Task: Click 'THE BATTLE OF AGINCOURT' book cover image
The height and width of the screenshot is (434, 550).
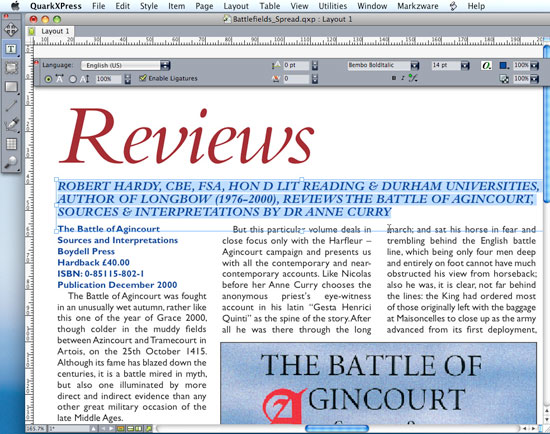Action: tap(378, 383)
